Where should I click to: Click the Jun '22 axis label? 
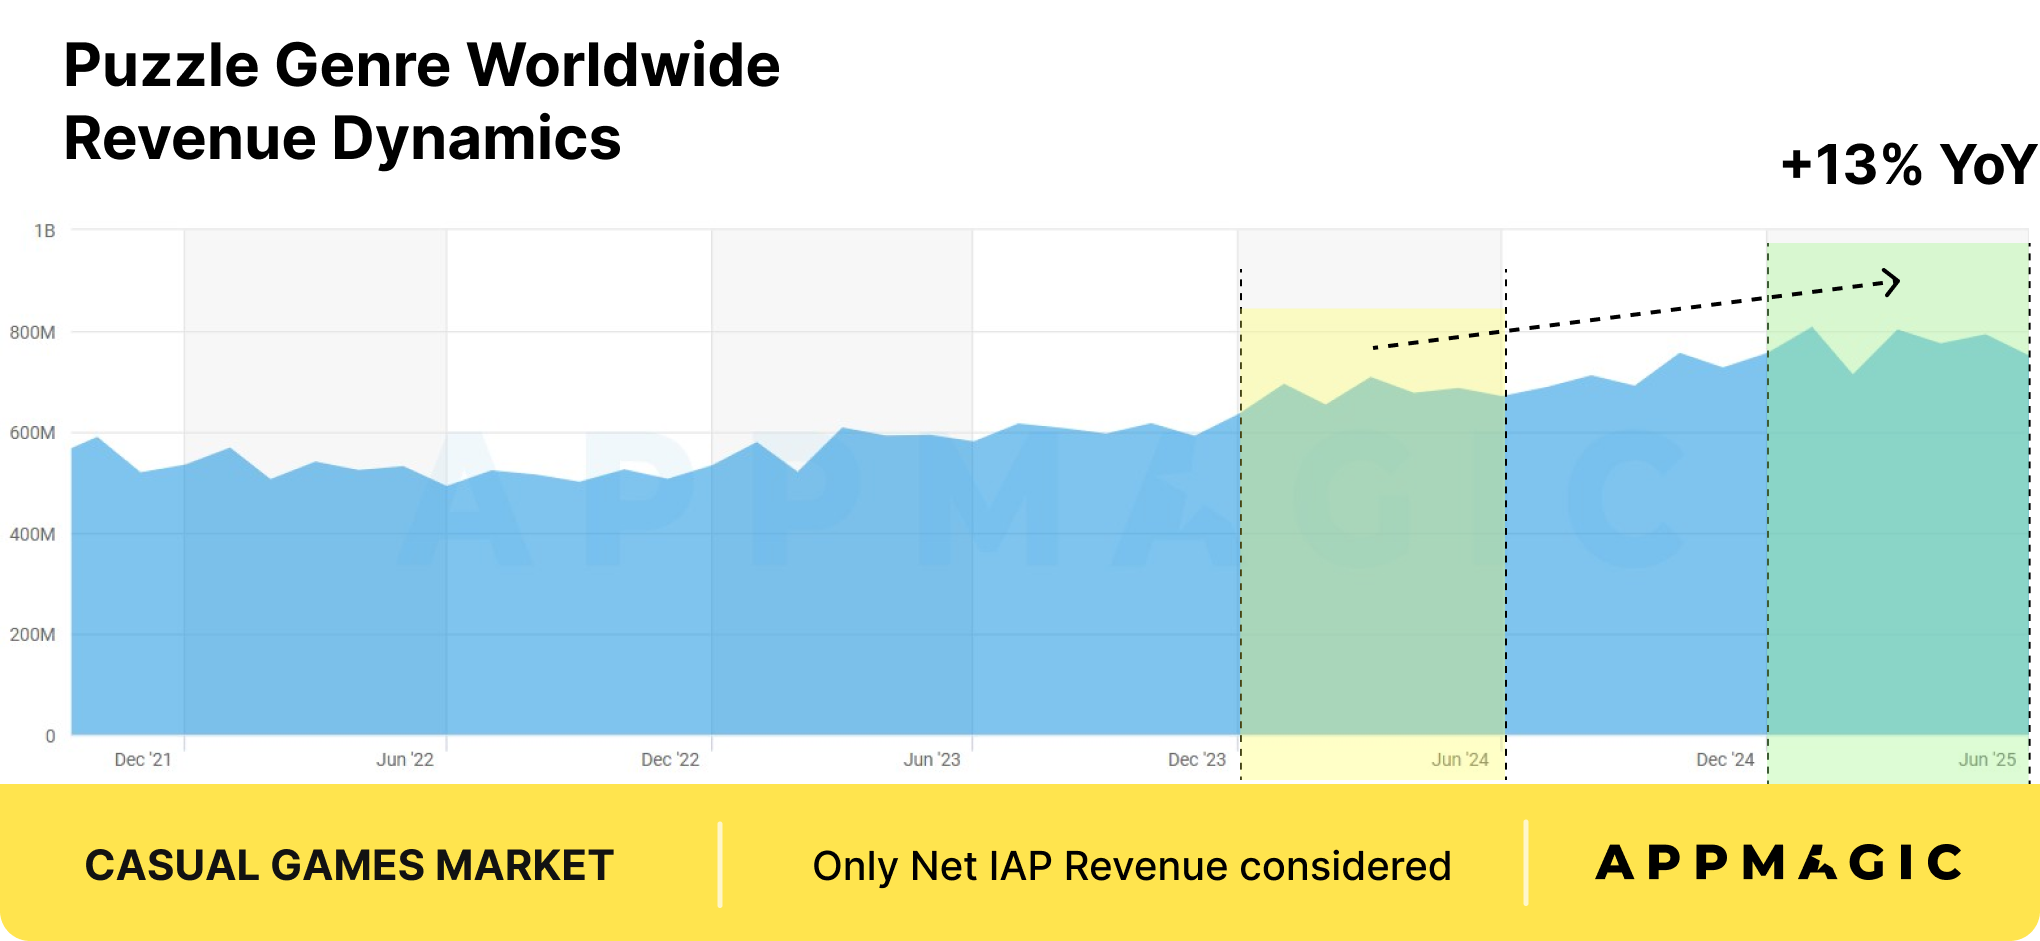(405, 760)
